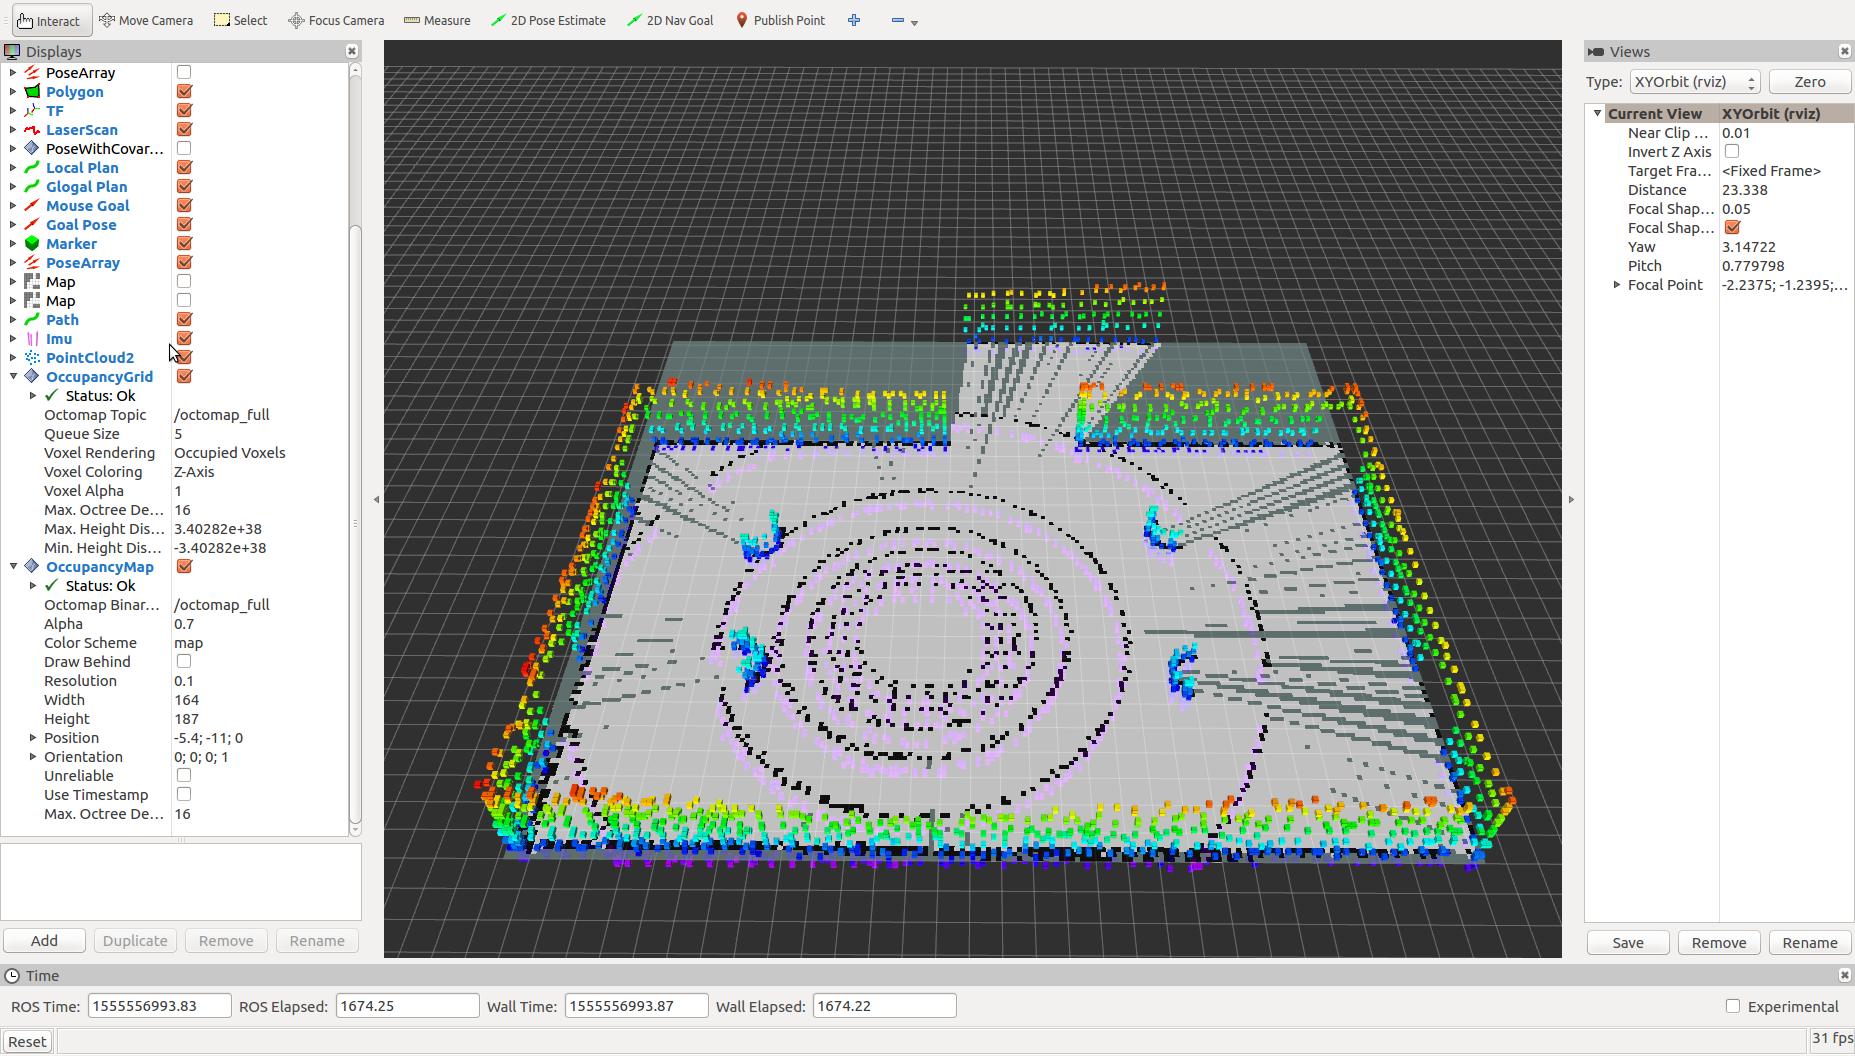Click the Mouse Goal display icon
The width and height of the screenshot is (1855, 1056).
[x=32, y=205]
